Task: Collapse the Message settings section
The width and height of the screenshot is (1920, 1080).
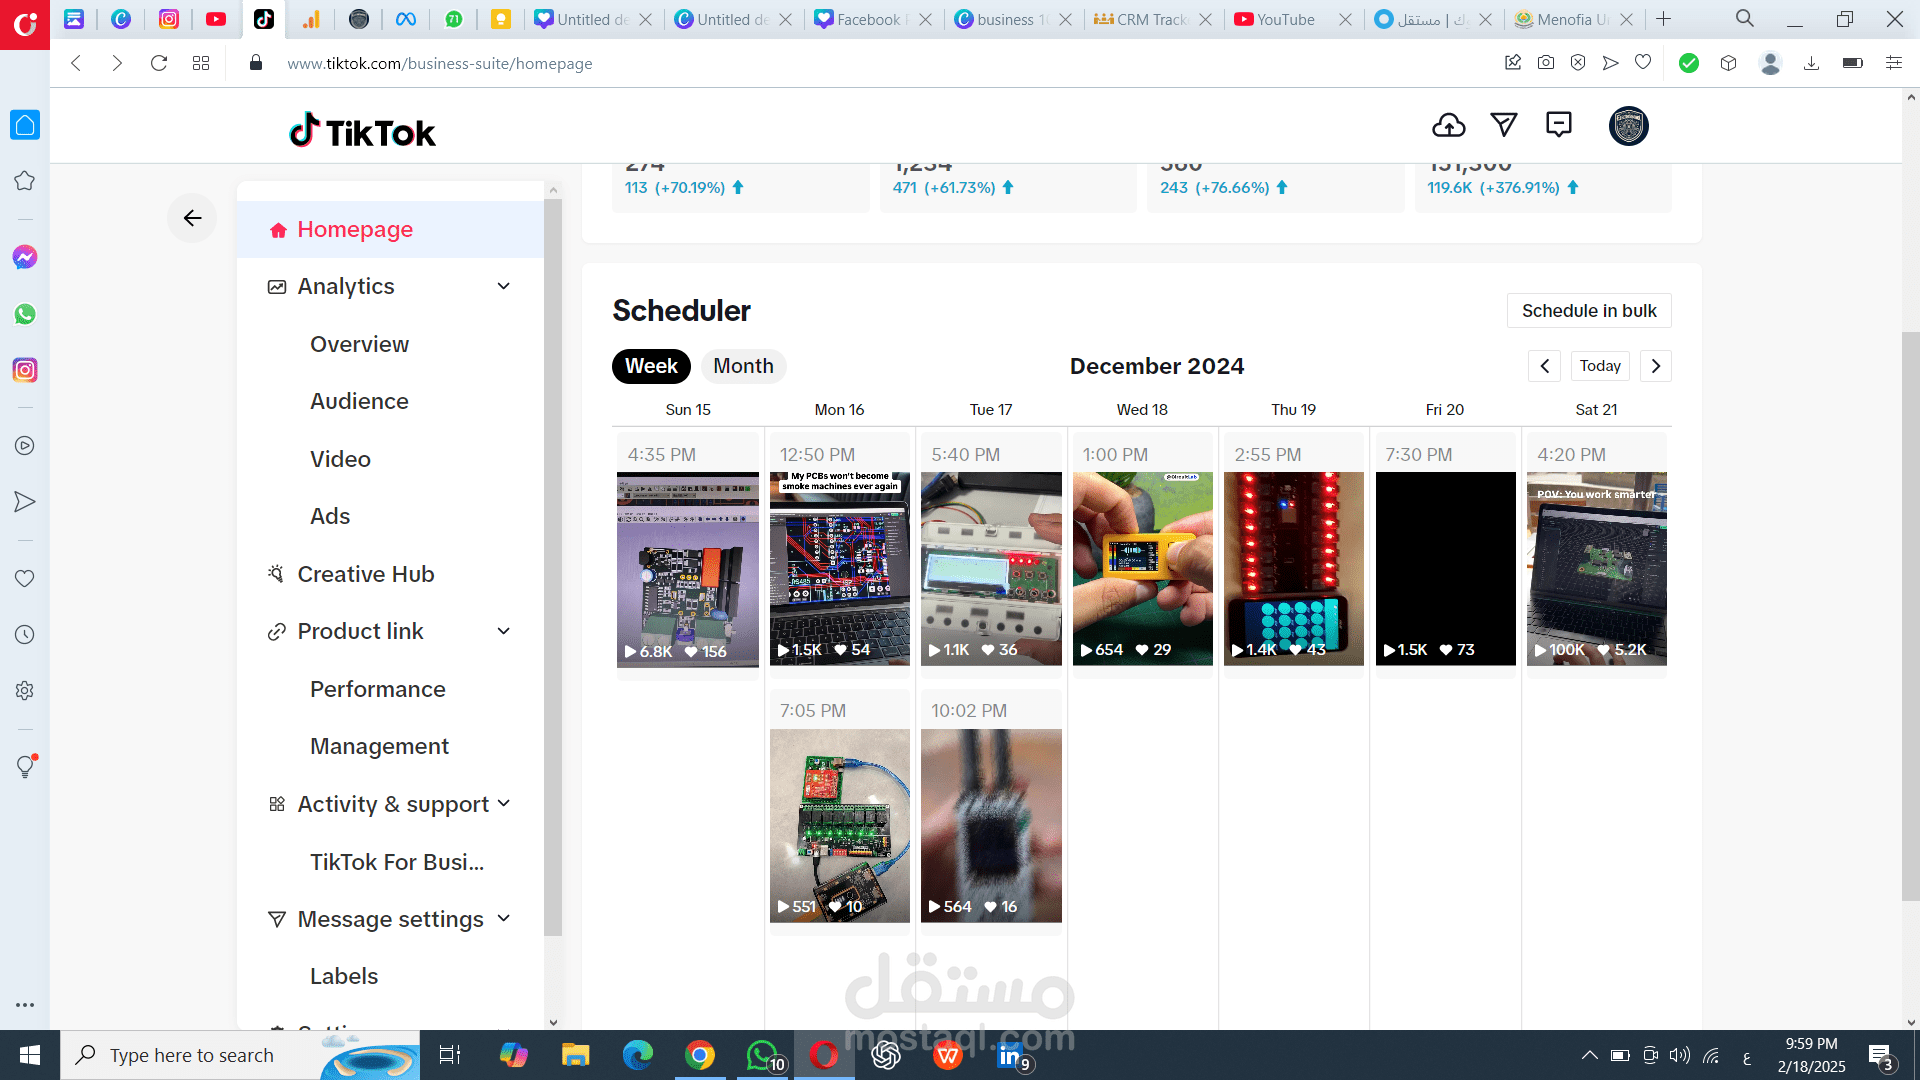Action: 503,919
